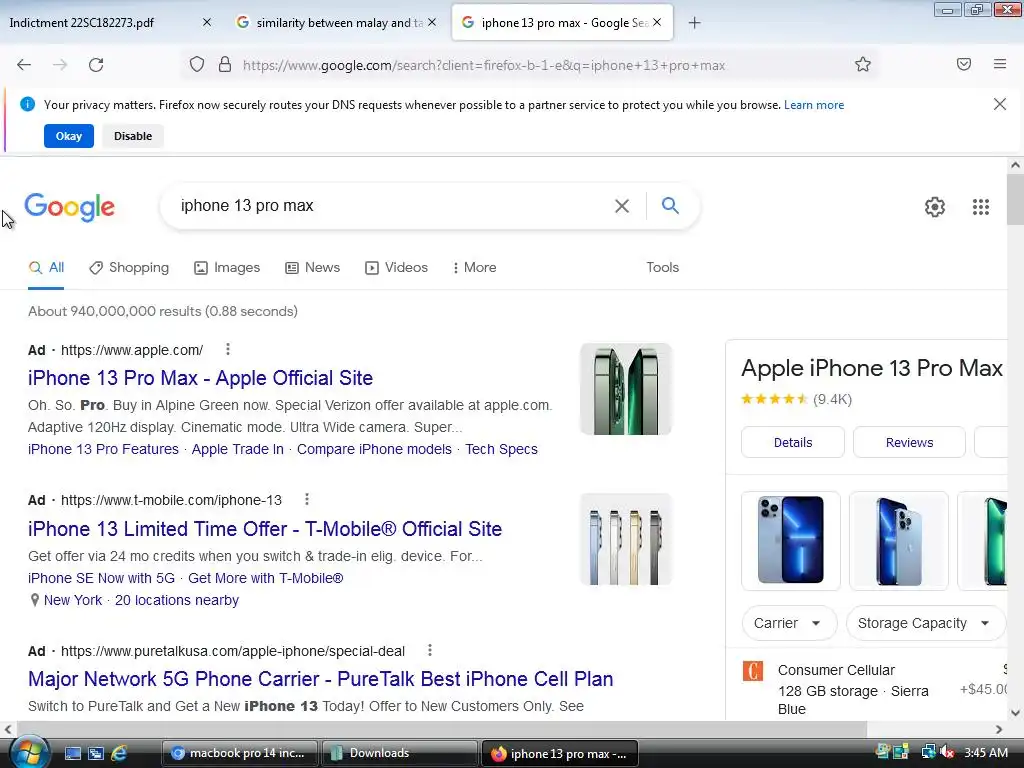Open the Google apps grid

pyautogui.click(x=981, y=207)
